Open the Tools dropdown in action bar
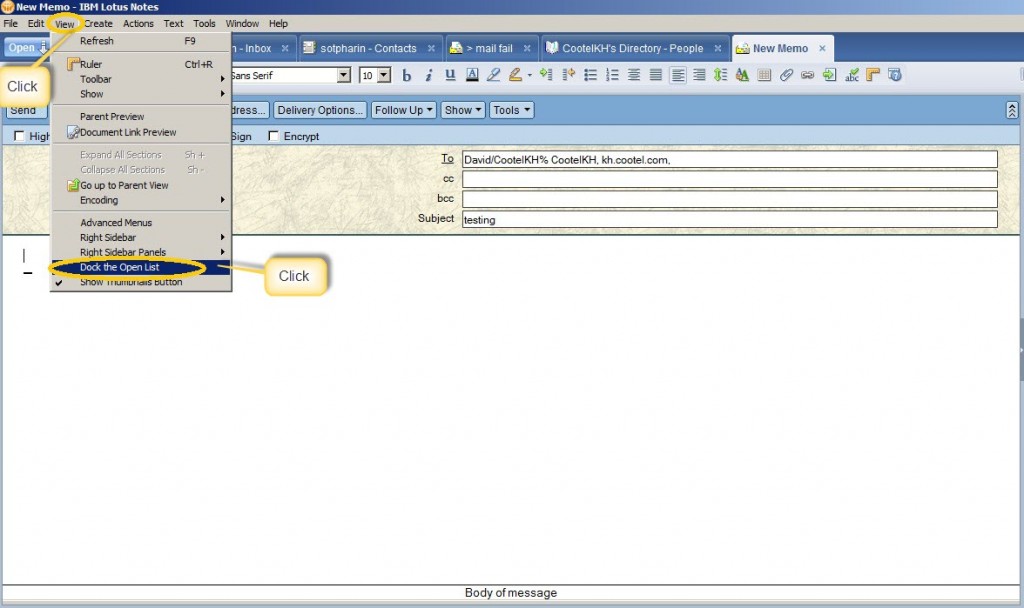Viewport: 1024px width, 608px height. point(511,110)
